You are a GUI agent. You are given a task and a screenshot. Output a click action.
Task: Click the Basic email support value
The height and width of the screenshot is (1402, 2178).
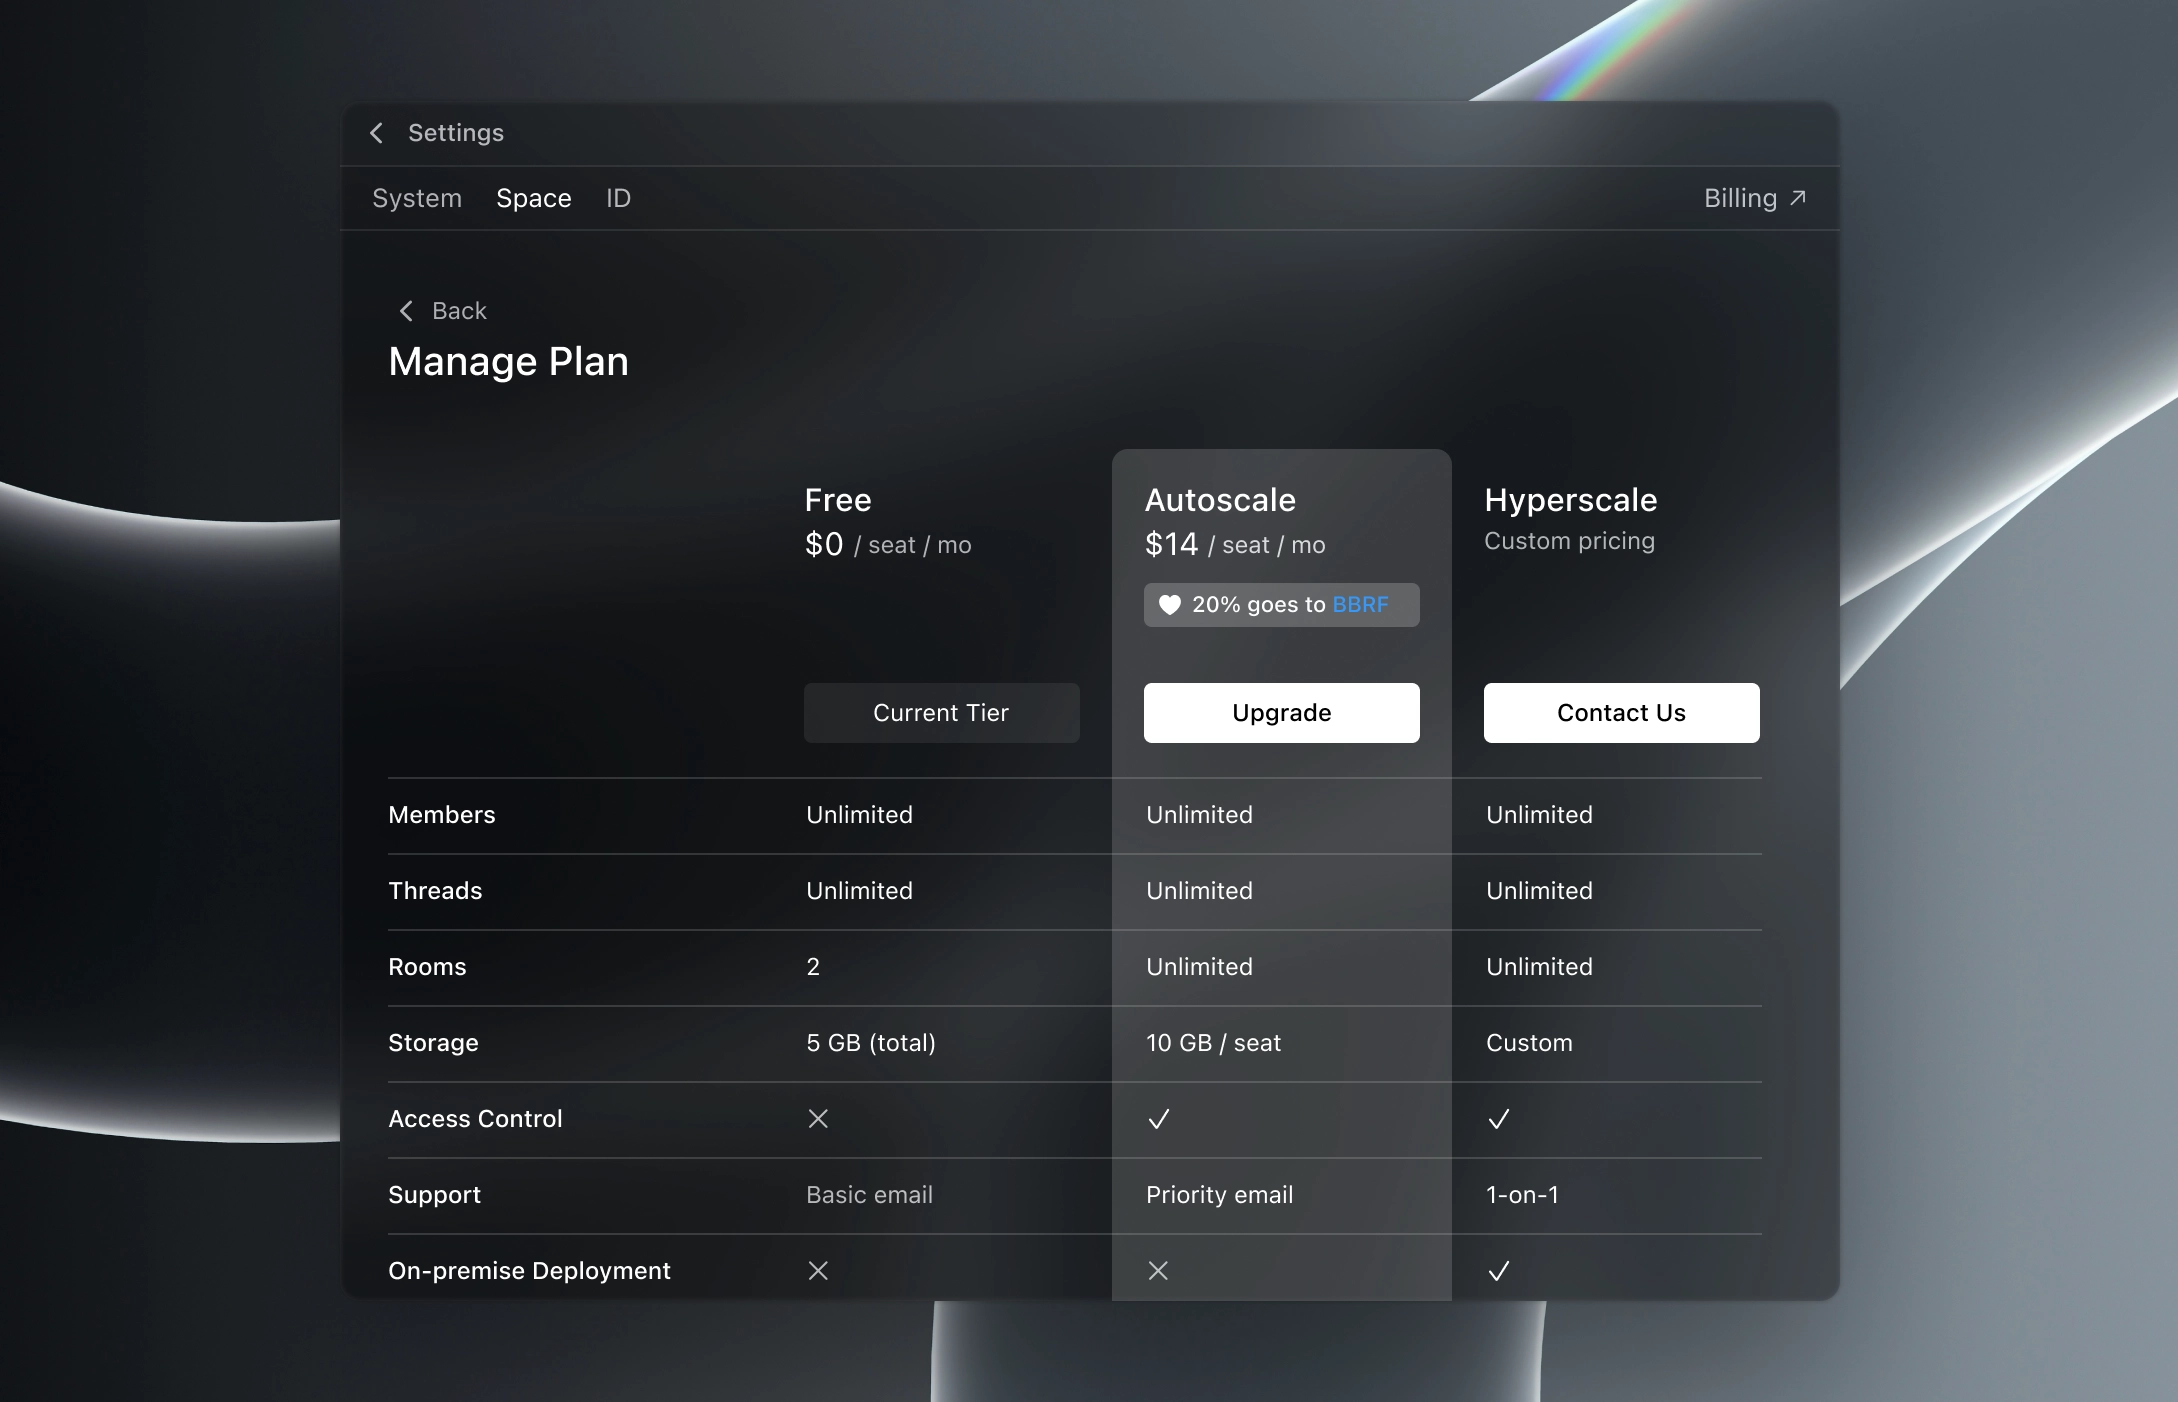click(x=869, y=1195)
